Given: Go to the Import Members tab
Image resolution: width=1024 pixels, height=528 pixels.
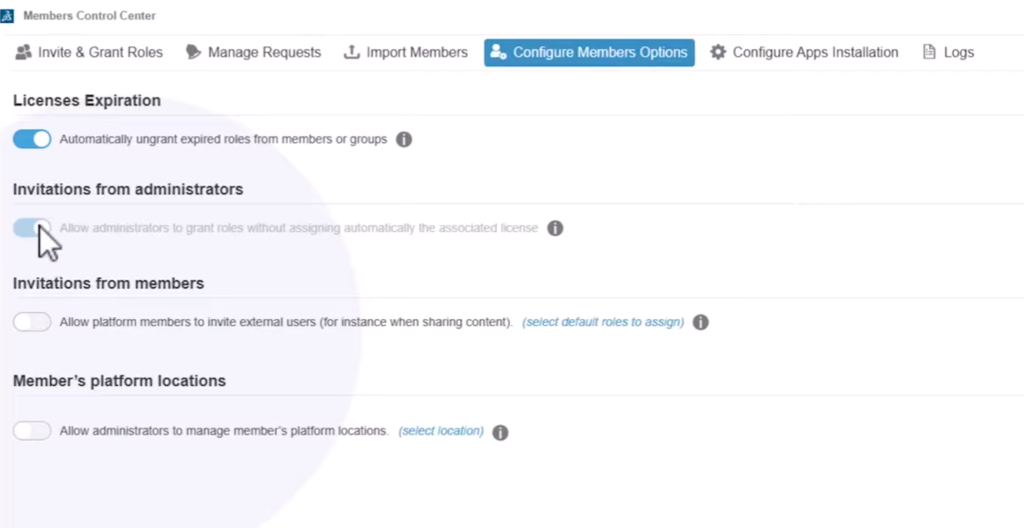Looking at the screenshot, I should point(406,52).
